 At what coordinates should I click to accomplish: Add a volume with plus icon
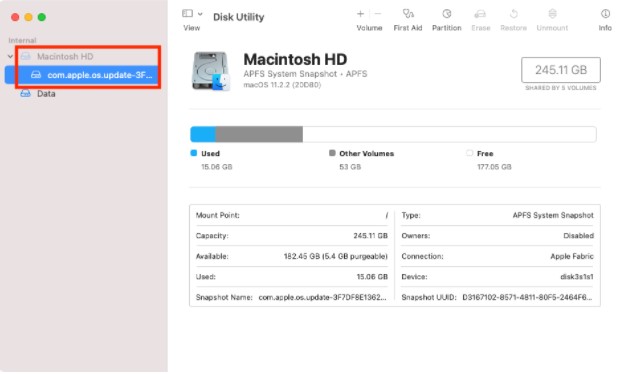360,14
